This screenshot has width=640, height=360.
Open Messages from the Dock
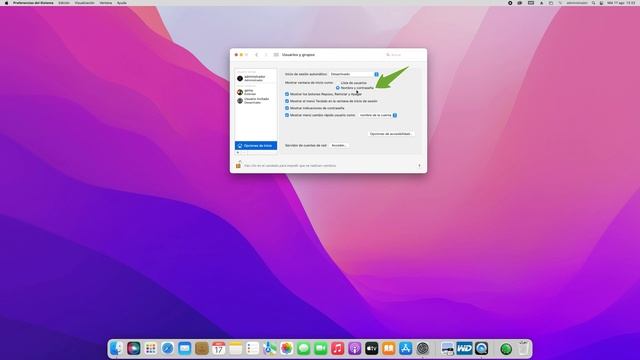click(x=304, y=349)
